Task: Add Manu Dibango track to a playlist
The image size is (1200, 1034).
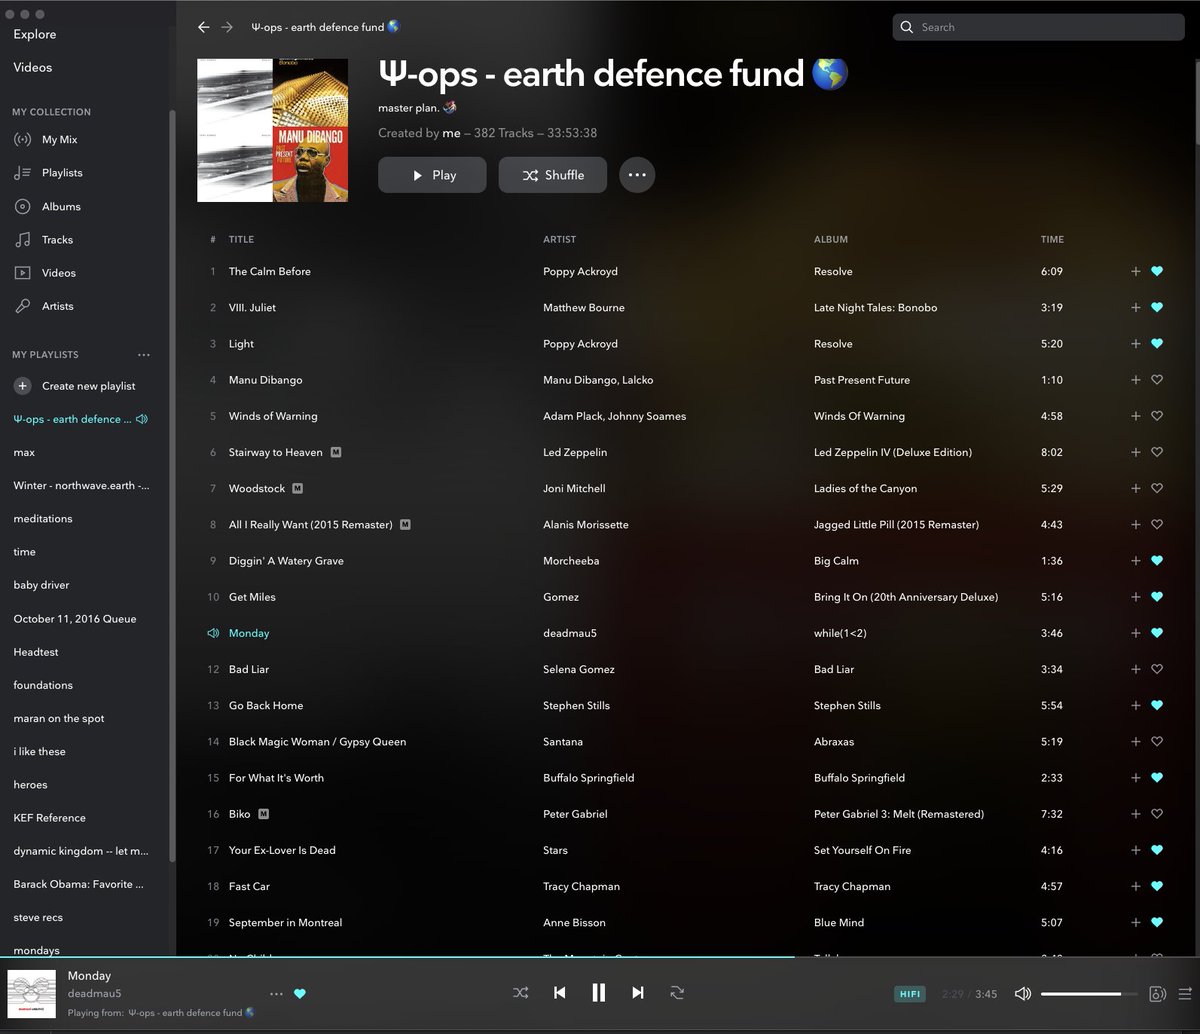Action: [x=1135, y=380]
